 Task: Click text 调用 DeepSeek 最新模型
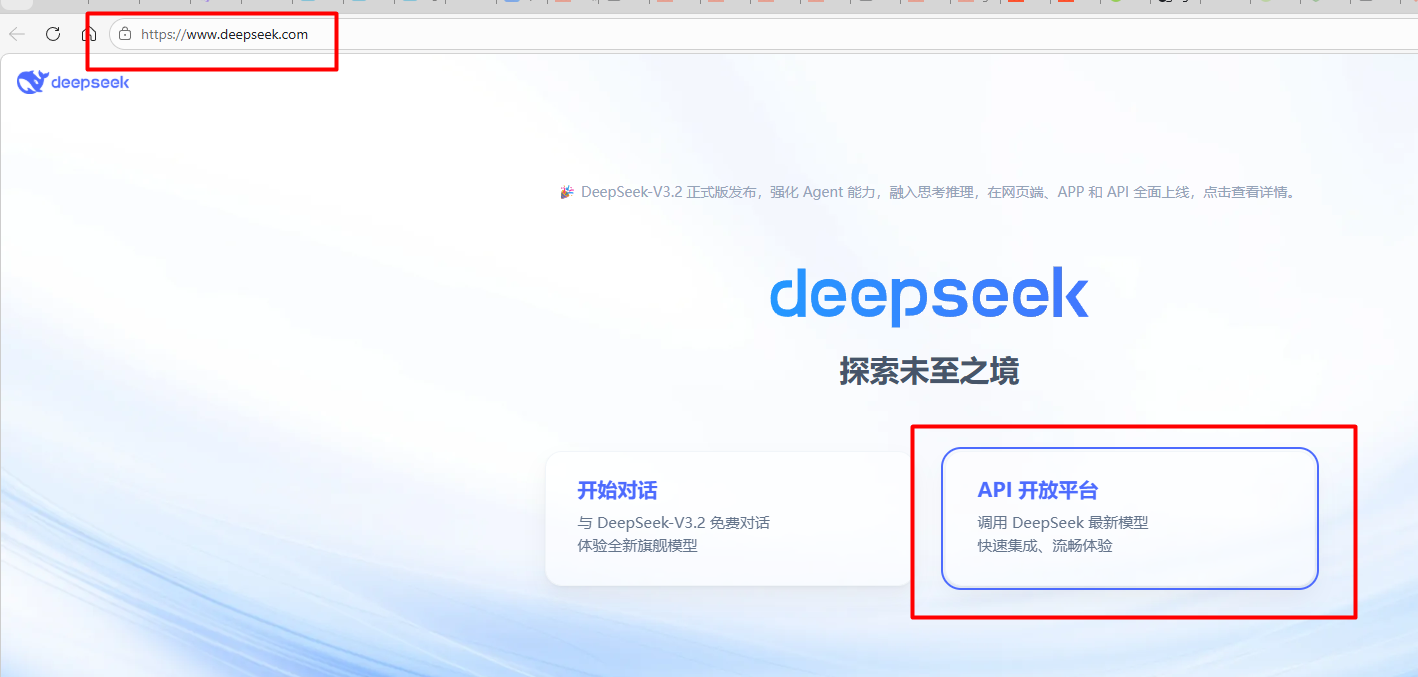coord(1062,523)
